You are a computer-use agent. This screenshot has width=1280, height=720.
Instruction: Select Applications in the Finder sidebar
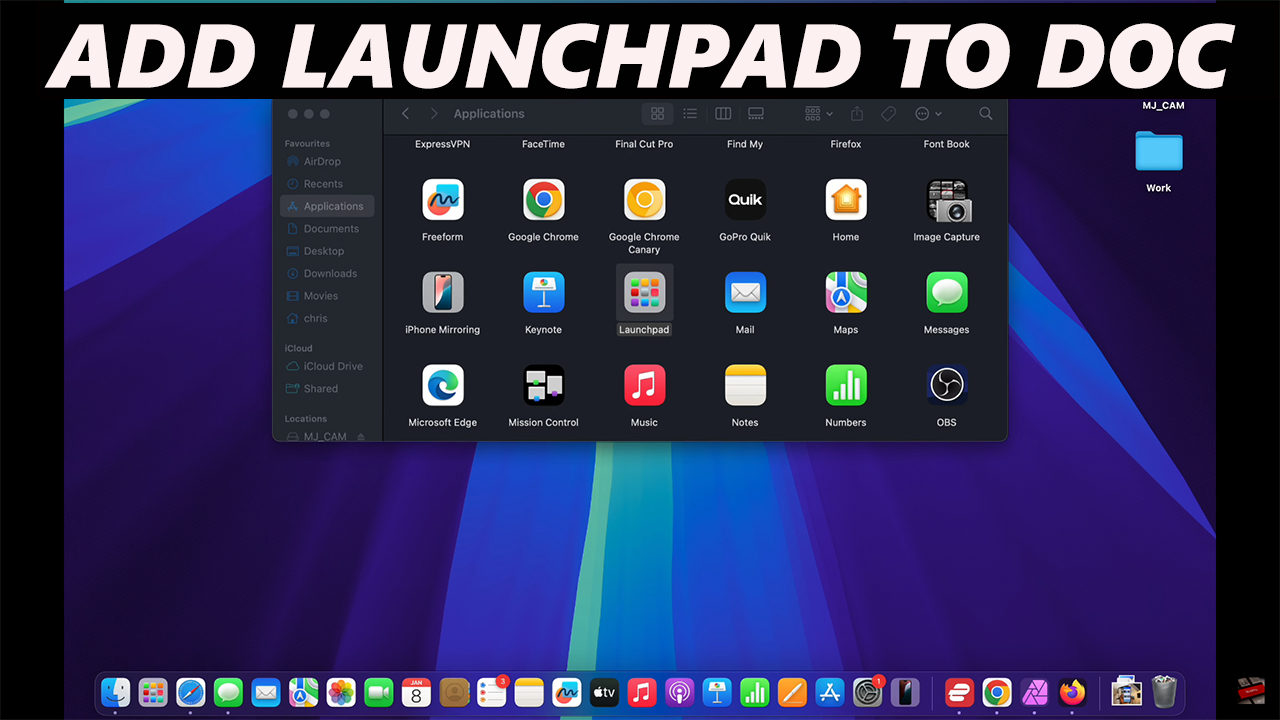[x=327, y=206]
